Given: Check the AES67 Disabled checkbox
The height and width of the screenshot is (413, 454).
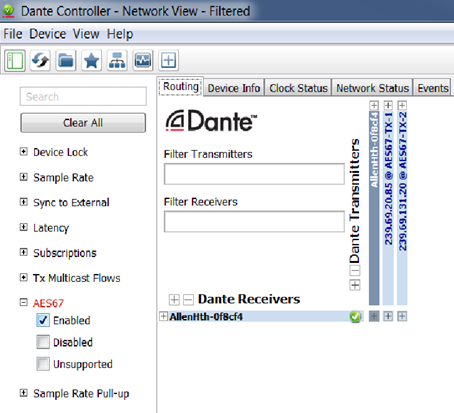Looking at the screenshot, I should pyautogui.click(x=43, y=342).
